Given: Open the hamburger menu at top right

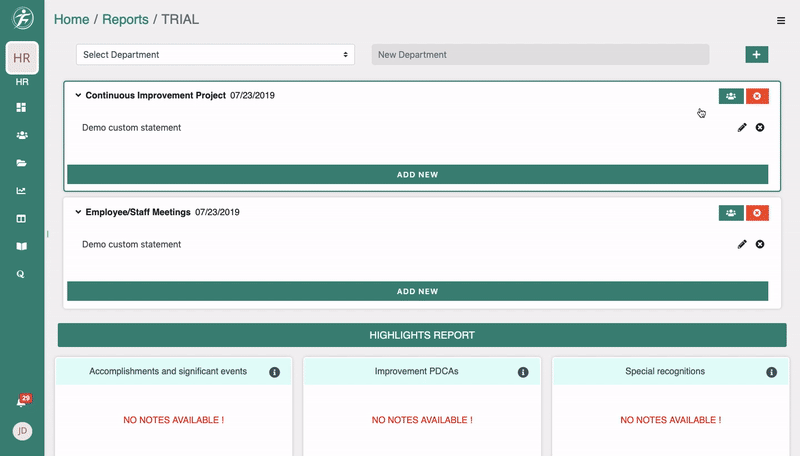Looking at the screenshot, I should tap(781, 20).
